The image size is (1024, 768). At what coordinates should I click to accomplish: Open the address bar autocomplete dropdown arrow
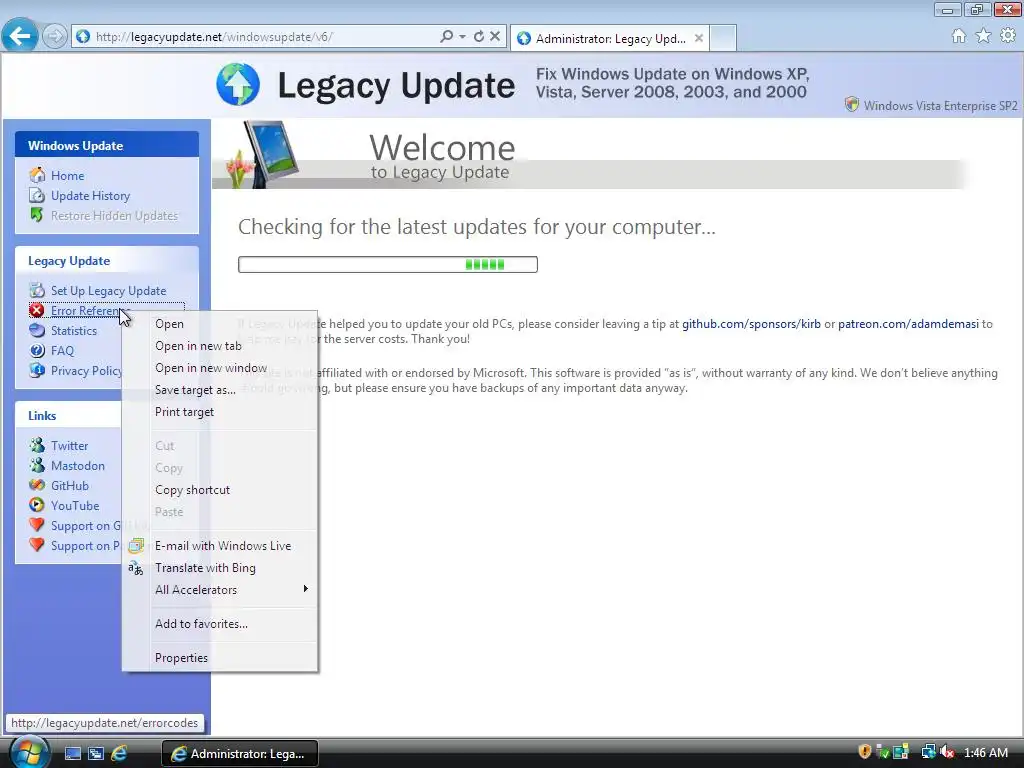pos(462,37)
